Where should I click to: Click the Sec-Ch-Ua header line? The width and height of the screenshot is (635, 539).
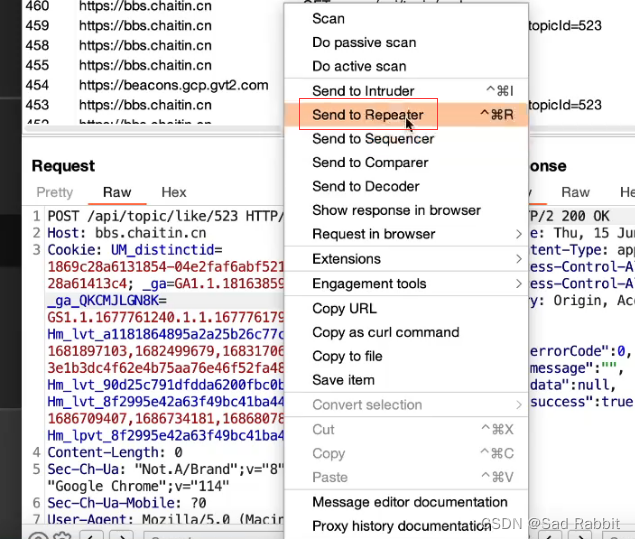coord(166,469)
